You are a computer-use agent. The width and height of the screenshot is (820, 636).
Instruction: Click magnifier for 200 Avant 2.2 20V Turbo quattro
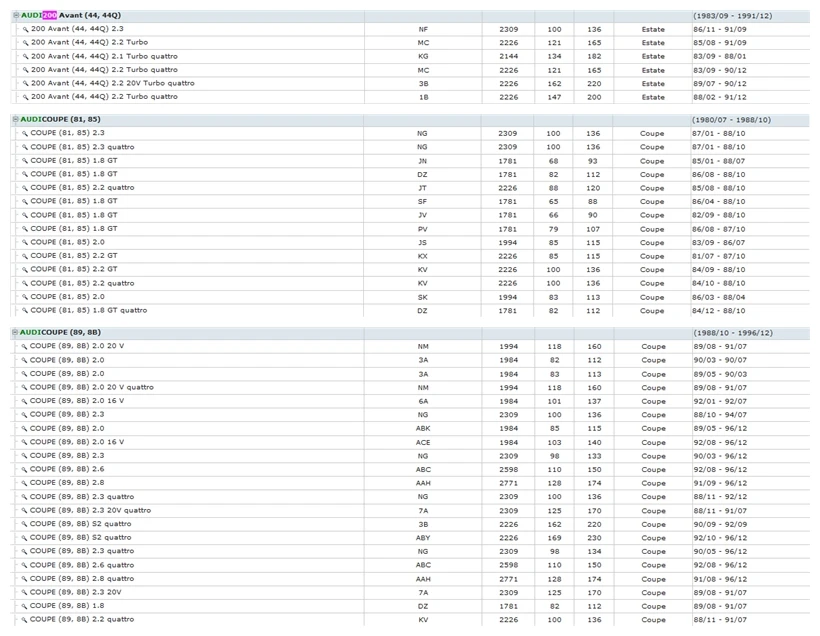point(25,84)
